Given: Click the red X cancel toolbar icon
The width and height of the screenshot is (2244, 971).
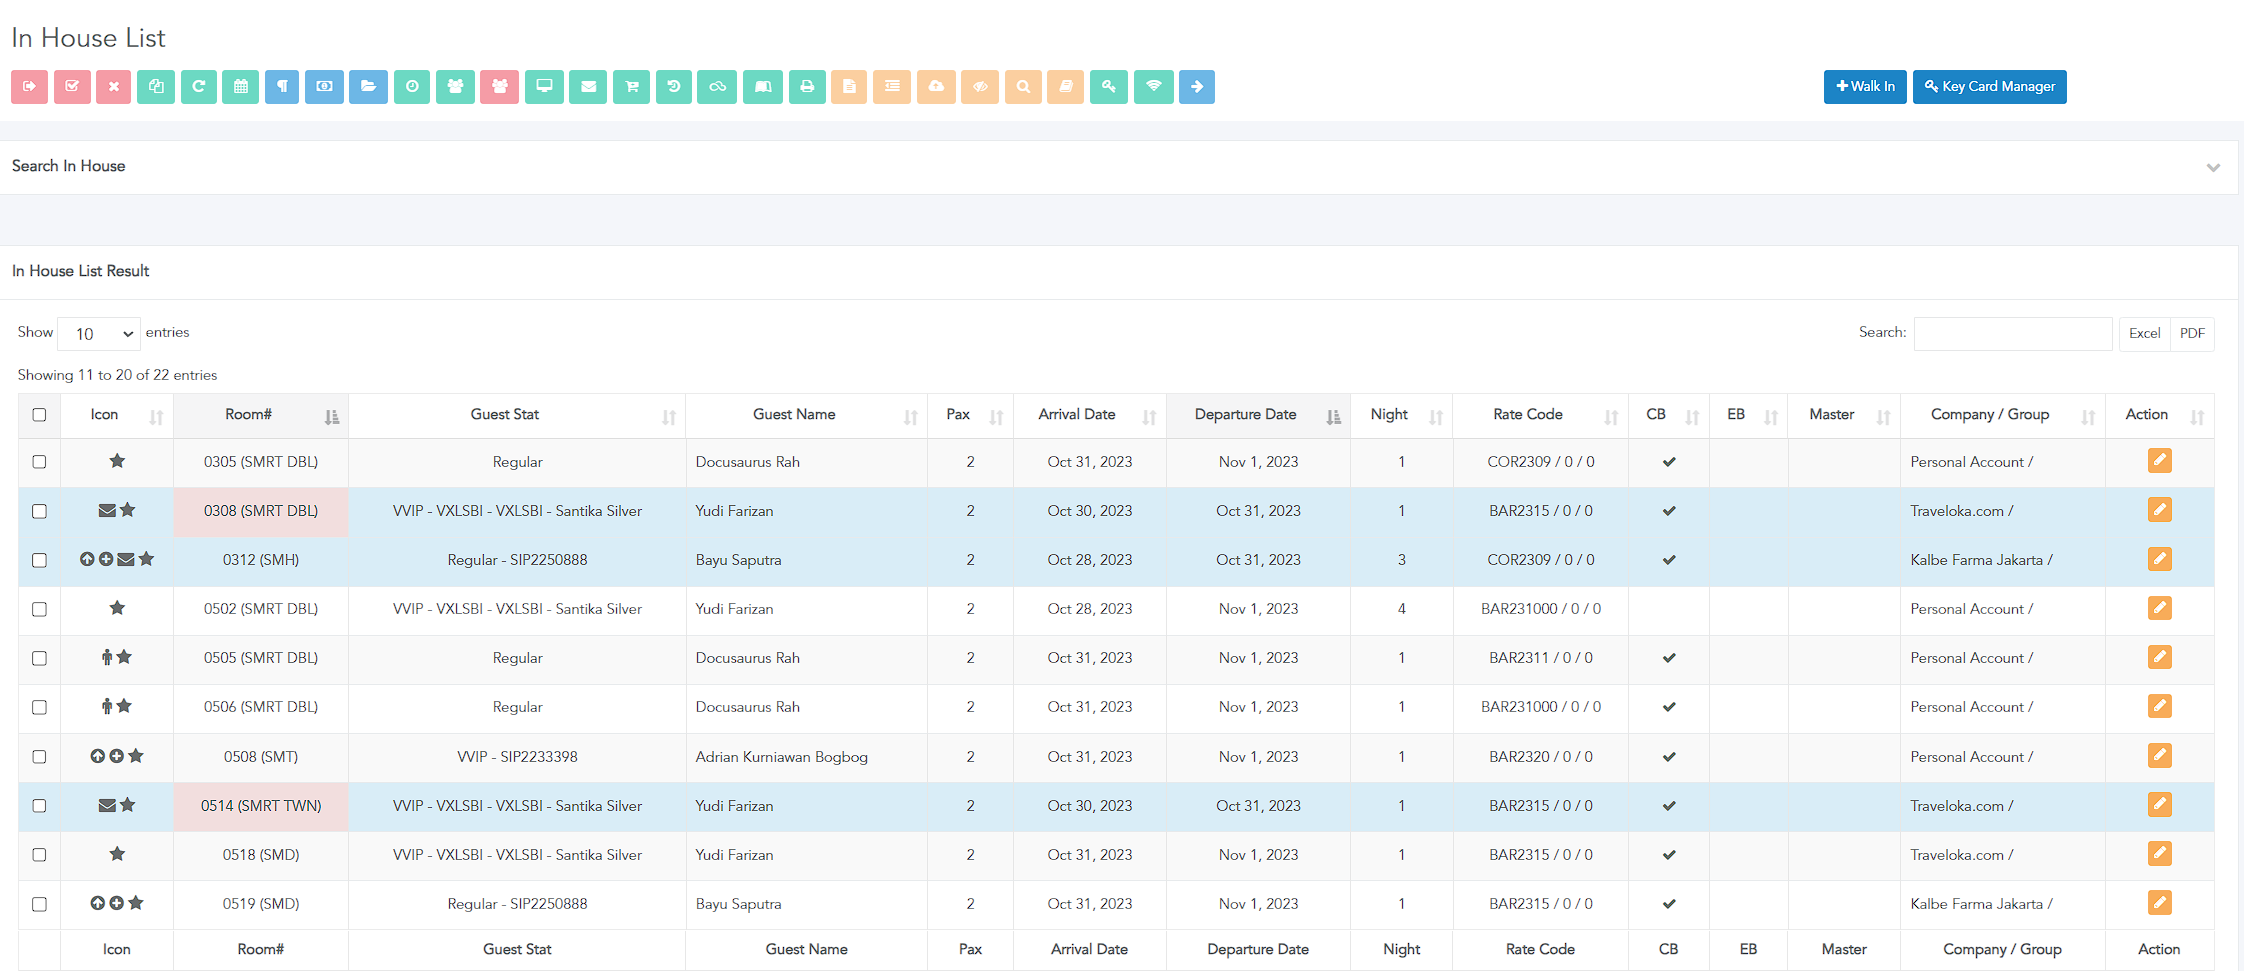Looking at the screenshot, I should (x=114, y=87).
